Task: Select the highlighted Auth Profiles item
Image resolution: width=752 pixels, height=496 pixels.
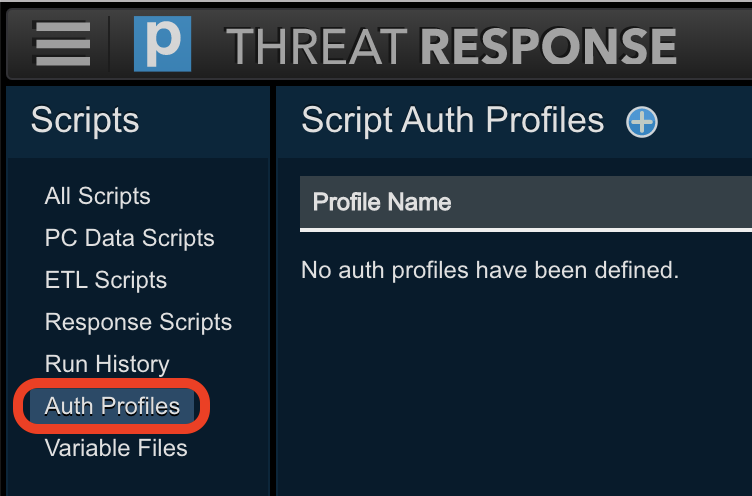Action: pyautogui.click(x=112, y=406)
